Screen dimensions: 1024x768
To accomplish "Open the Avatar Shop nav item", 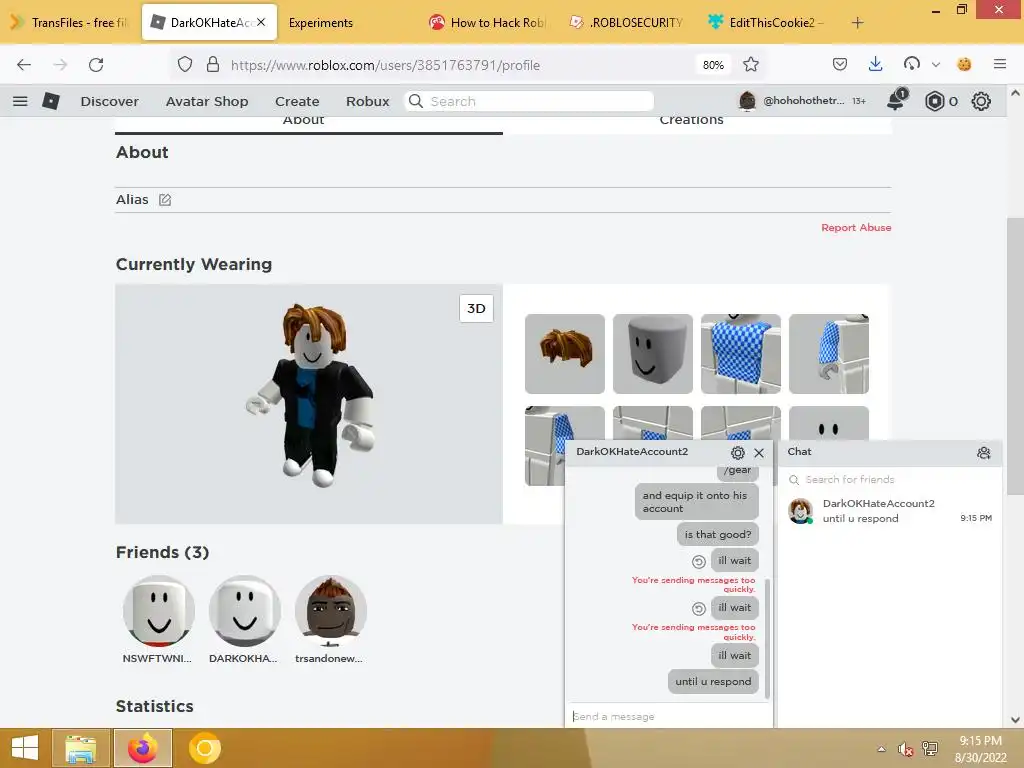I will (207, 101).
